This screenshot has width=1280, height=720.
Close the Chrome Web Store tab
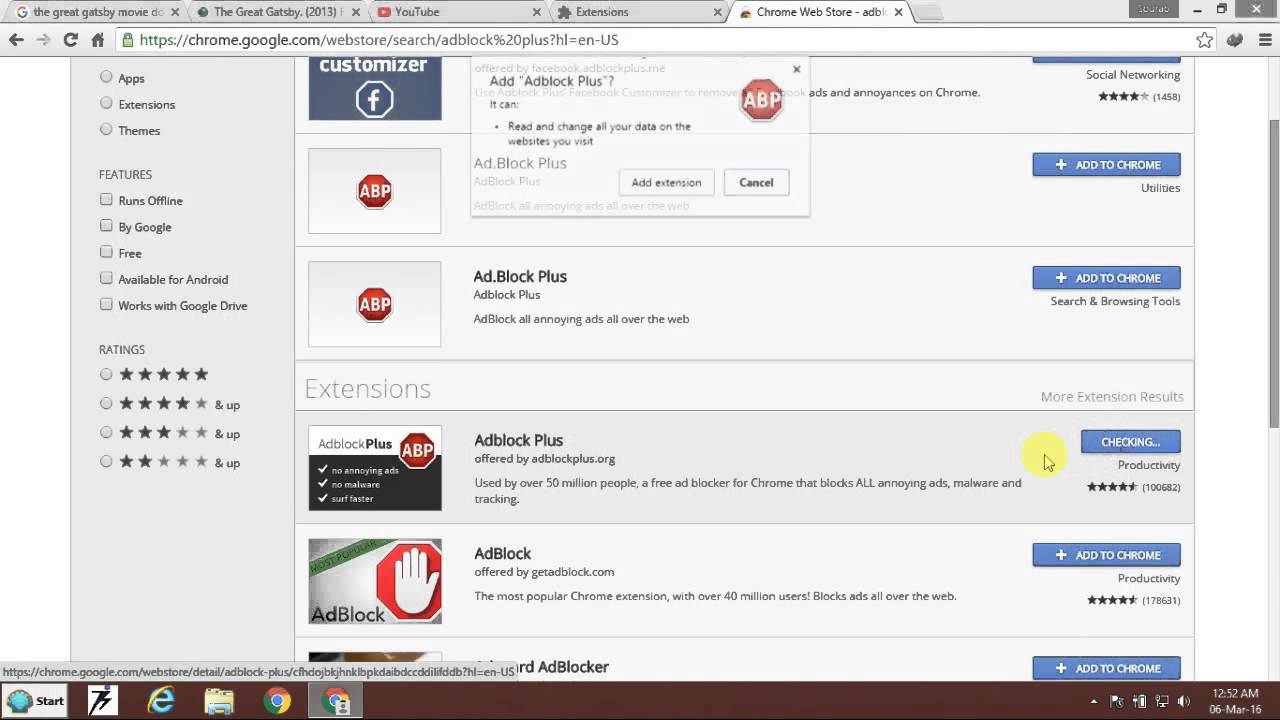[898, 12]
